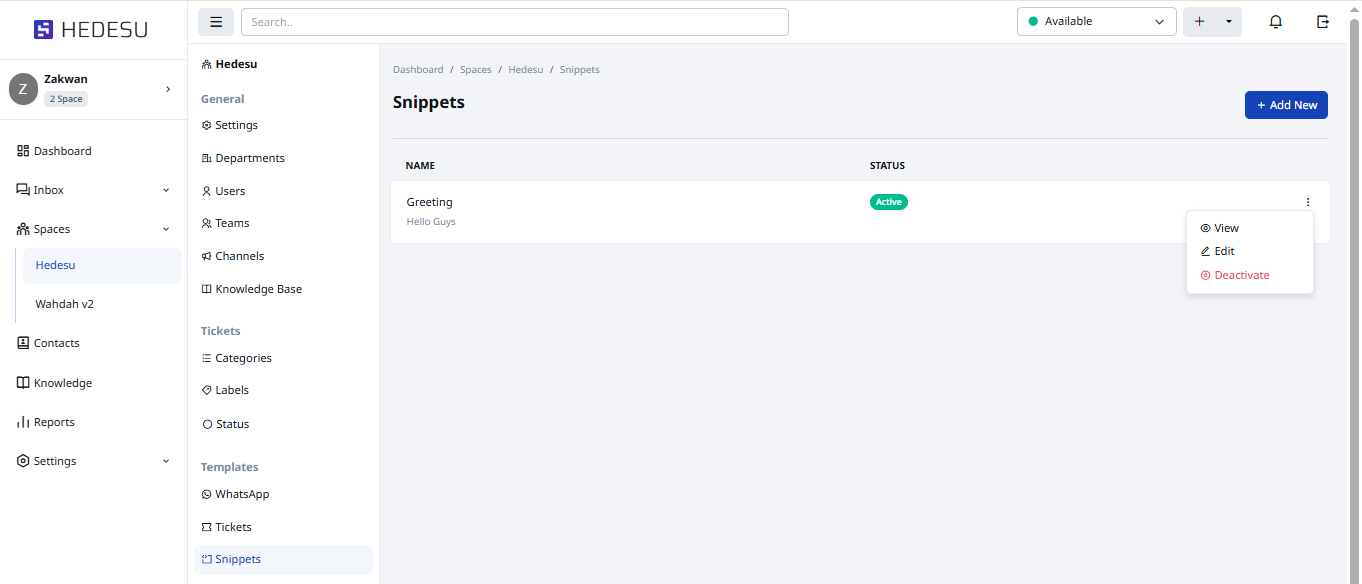The height and width of the screenshot is (584, 1362).
Task: Choose Edit in the snippet menu
Action: click(1224, 251)
